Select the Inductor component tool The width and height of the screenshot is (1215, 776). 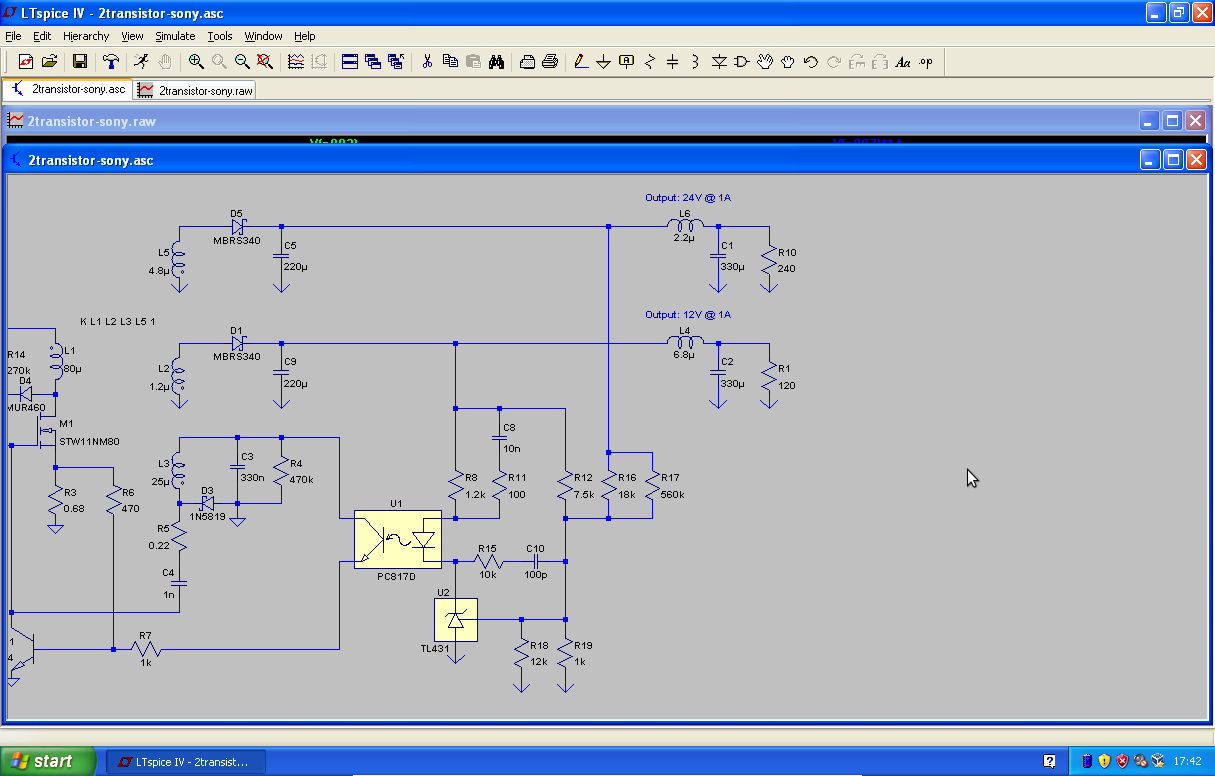pyautogui.click(x=696, y=62)
